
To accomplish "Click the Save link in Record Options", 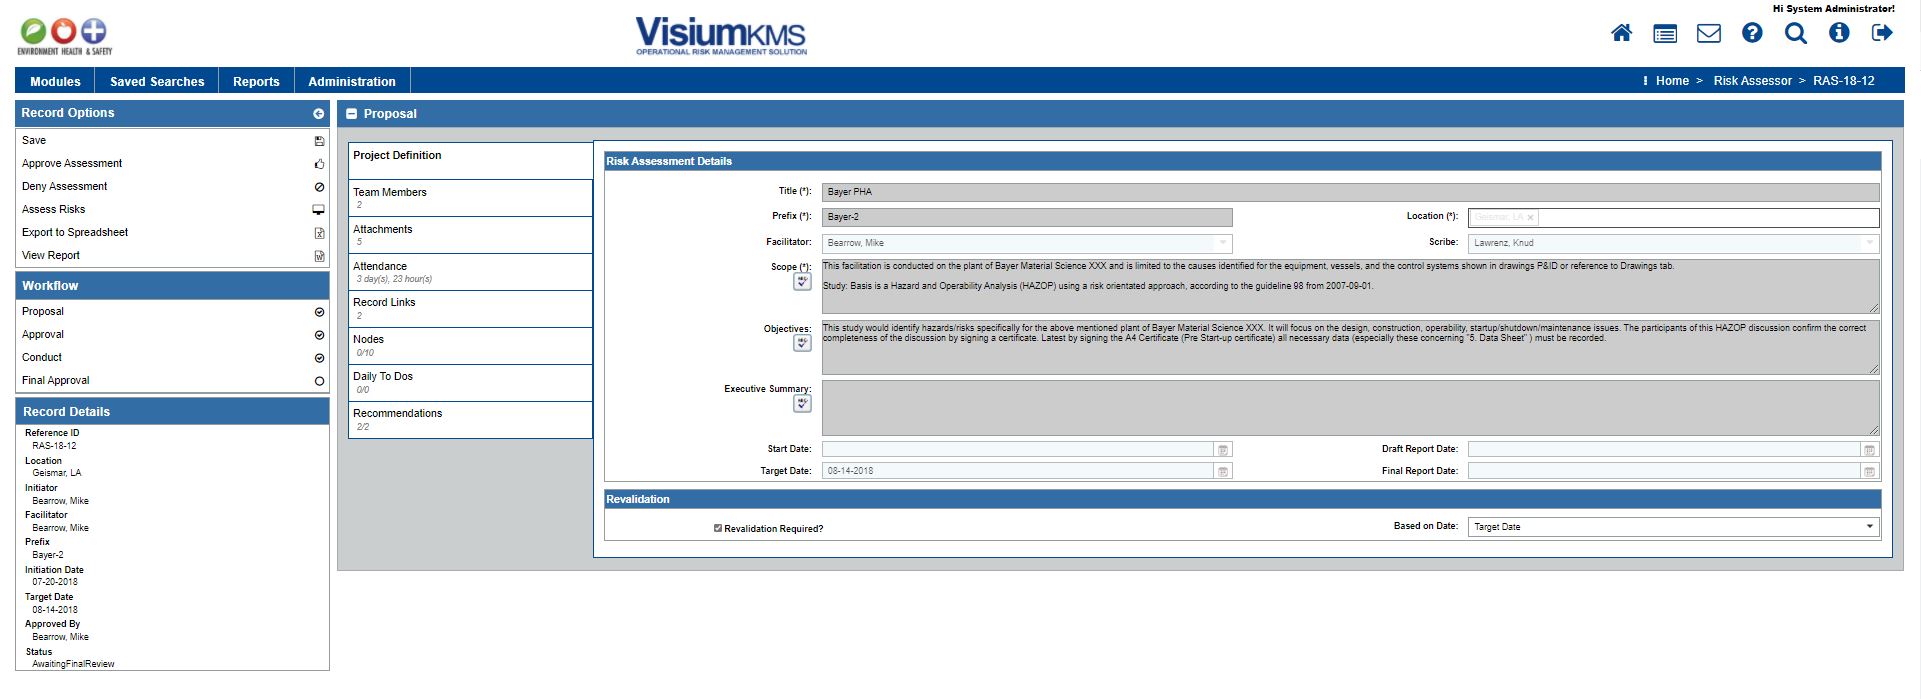I will (34, 141).
